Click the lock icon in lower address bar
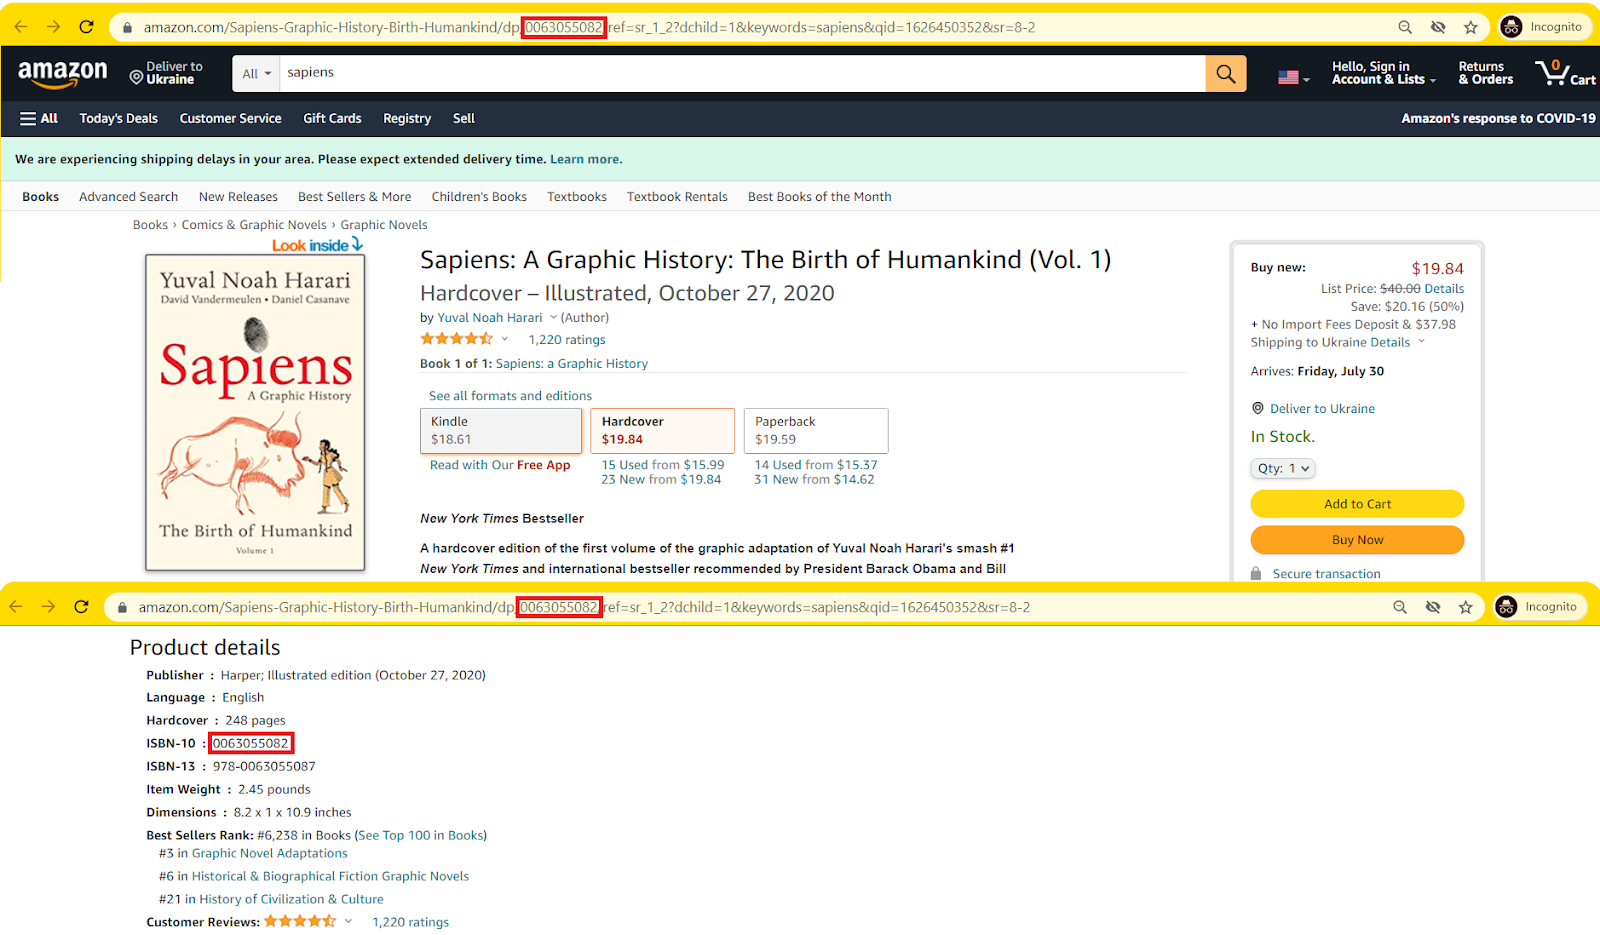Image resolution: width=1600 pixels, height=935 pixels. 122,608
